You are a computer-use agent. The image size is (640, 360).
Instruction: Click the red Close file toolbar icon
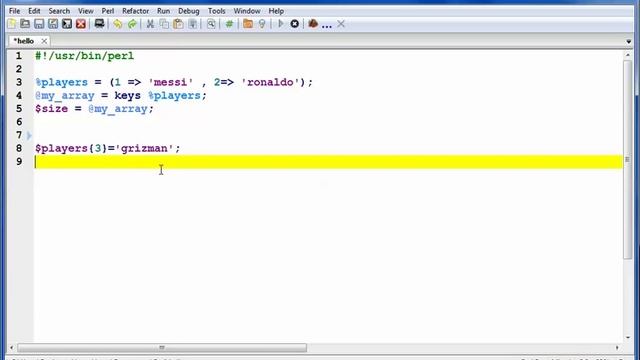pyautogui.click(x=81, y=24)
